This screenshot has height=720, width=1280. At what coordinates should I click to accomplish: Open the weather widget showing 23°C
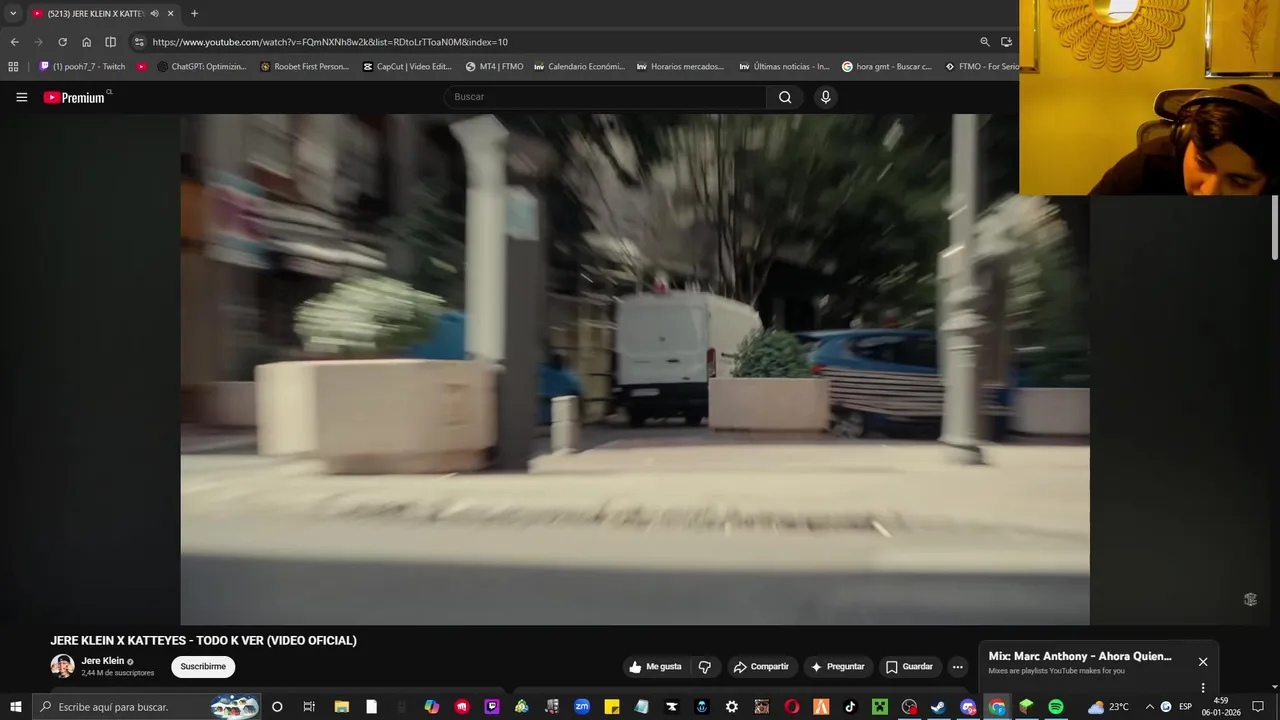point(1108,707)
